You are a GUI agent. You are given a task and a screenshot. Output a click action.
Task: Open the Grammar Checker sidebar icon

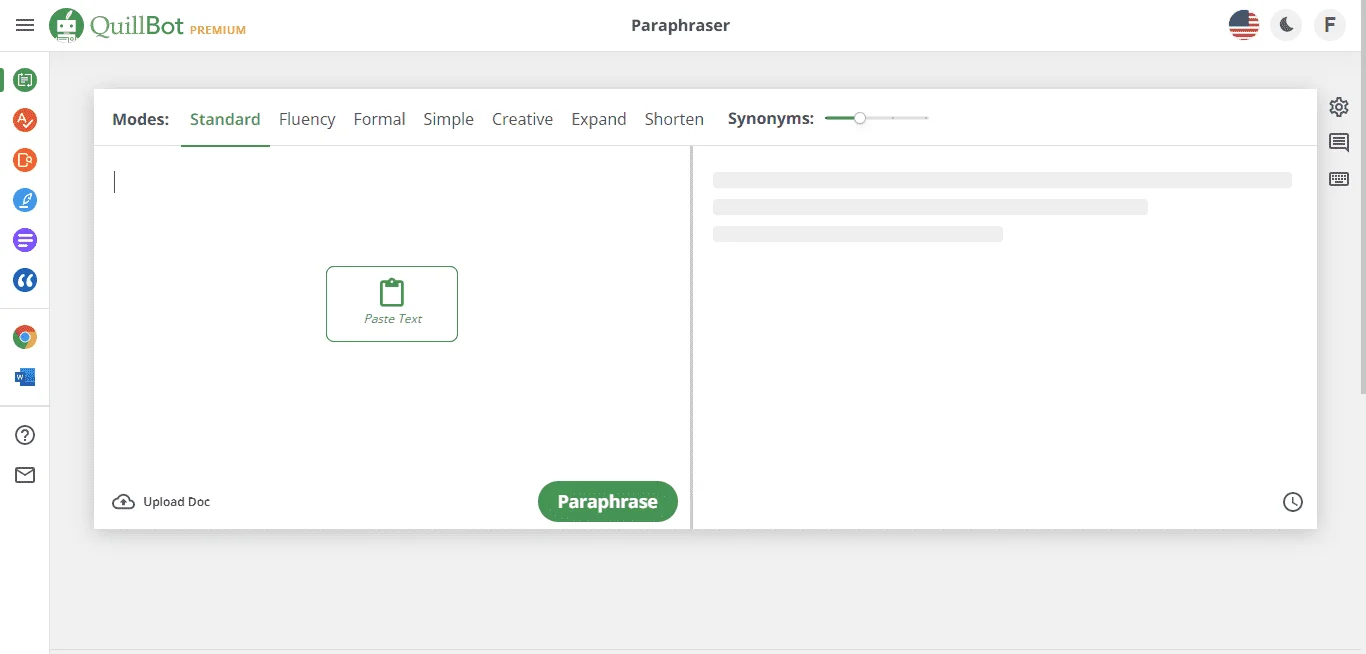point(25,120)
